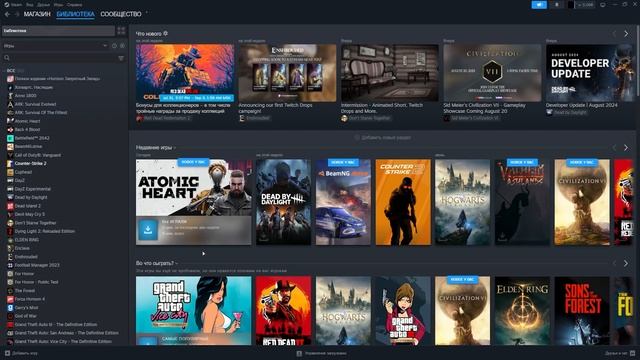Open the Справка menu
This screenshot has width=640, height=360.
click(x=75, y=4)
